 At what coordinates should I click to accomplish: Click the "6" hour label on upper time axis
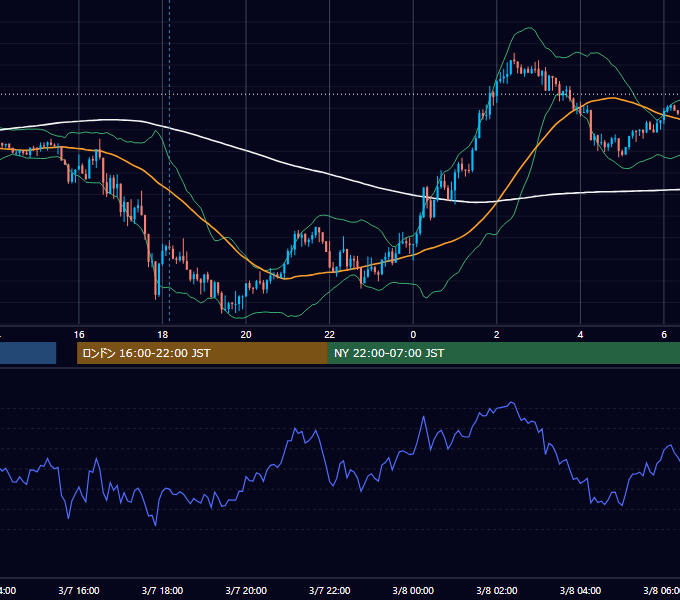[664, 335]
